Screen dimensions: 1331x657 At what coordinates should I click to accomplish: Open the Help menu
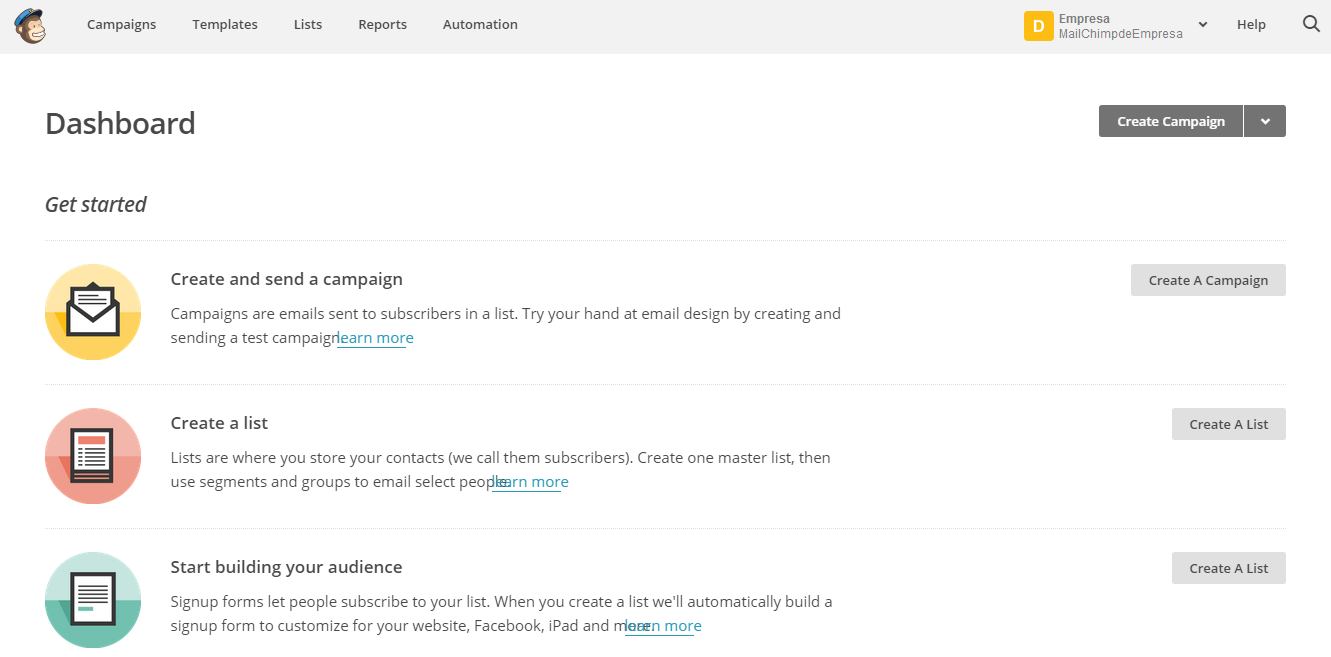point(1251,24)
